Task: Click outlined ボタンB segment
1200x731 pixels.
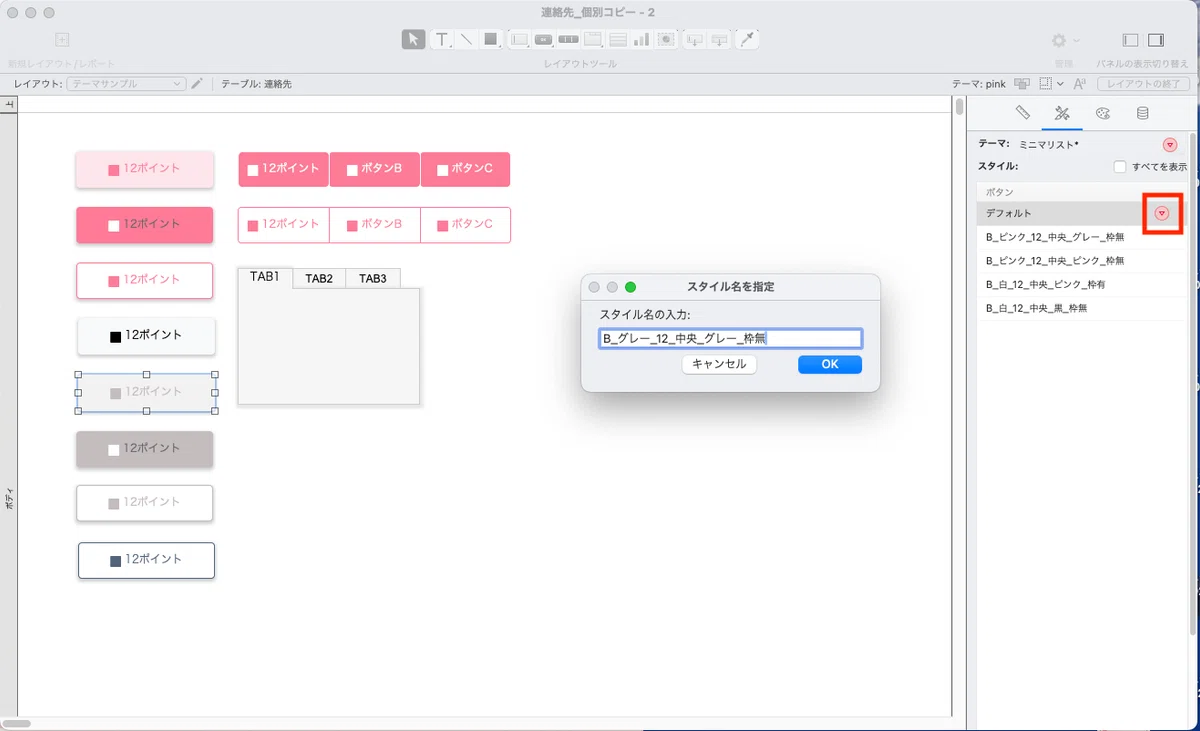Action: point(375,225)
